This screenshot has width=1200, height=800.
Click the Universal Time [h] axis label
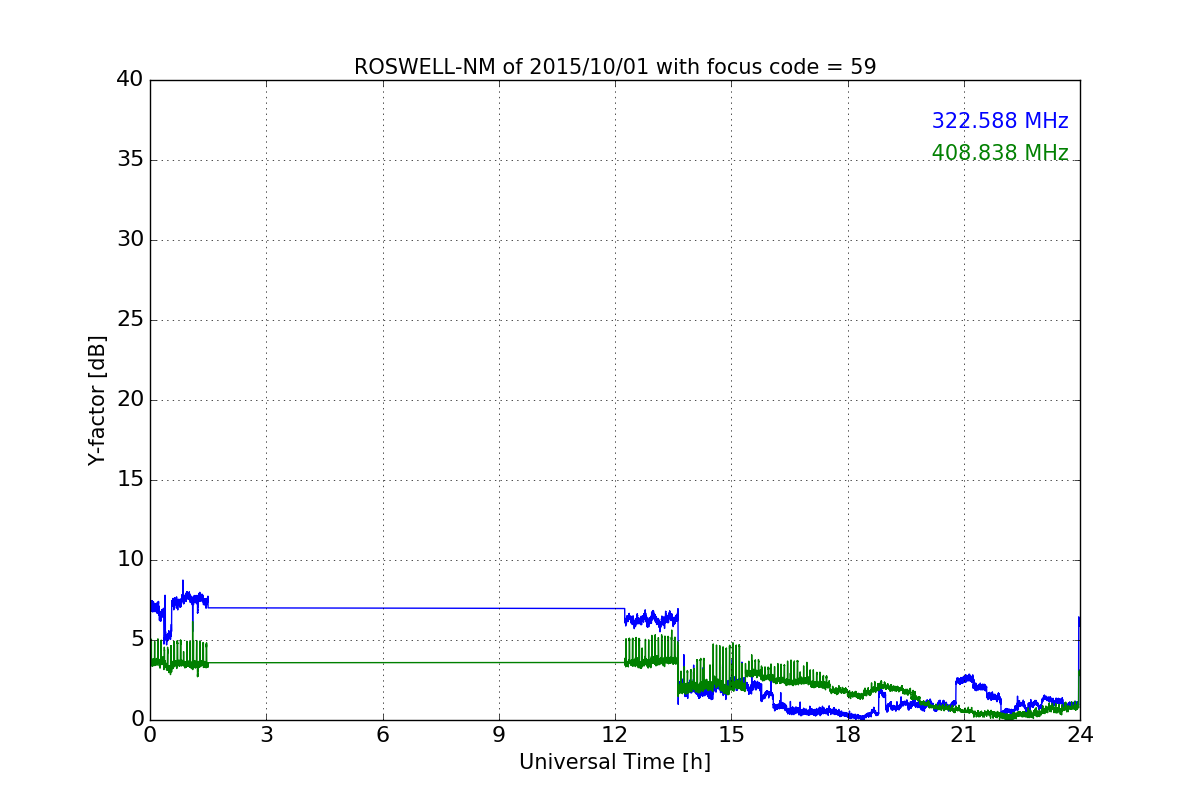pos(615,762)
